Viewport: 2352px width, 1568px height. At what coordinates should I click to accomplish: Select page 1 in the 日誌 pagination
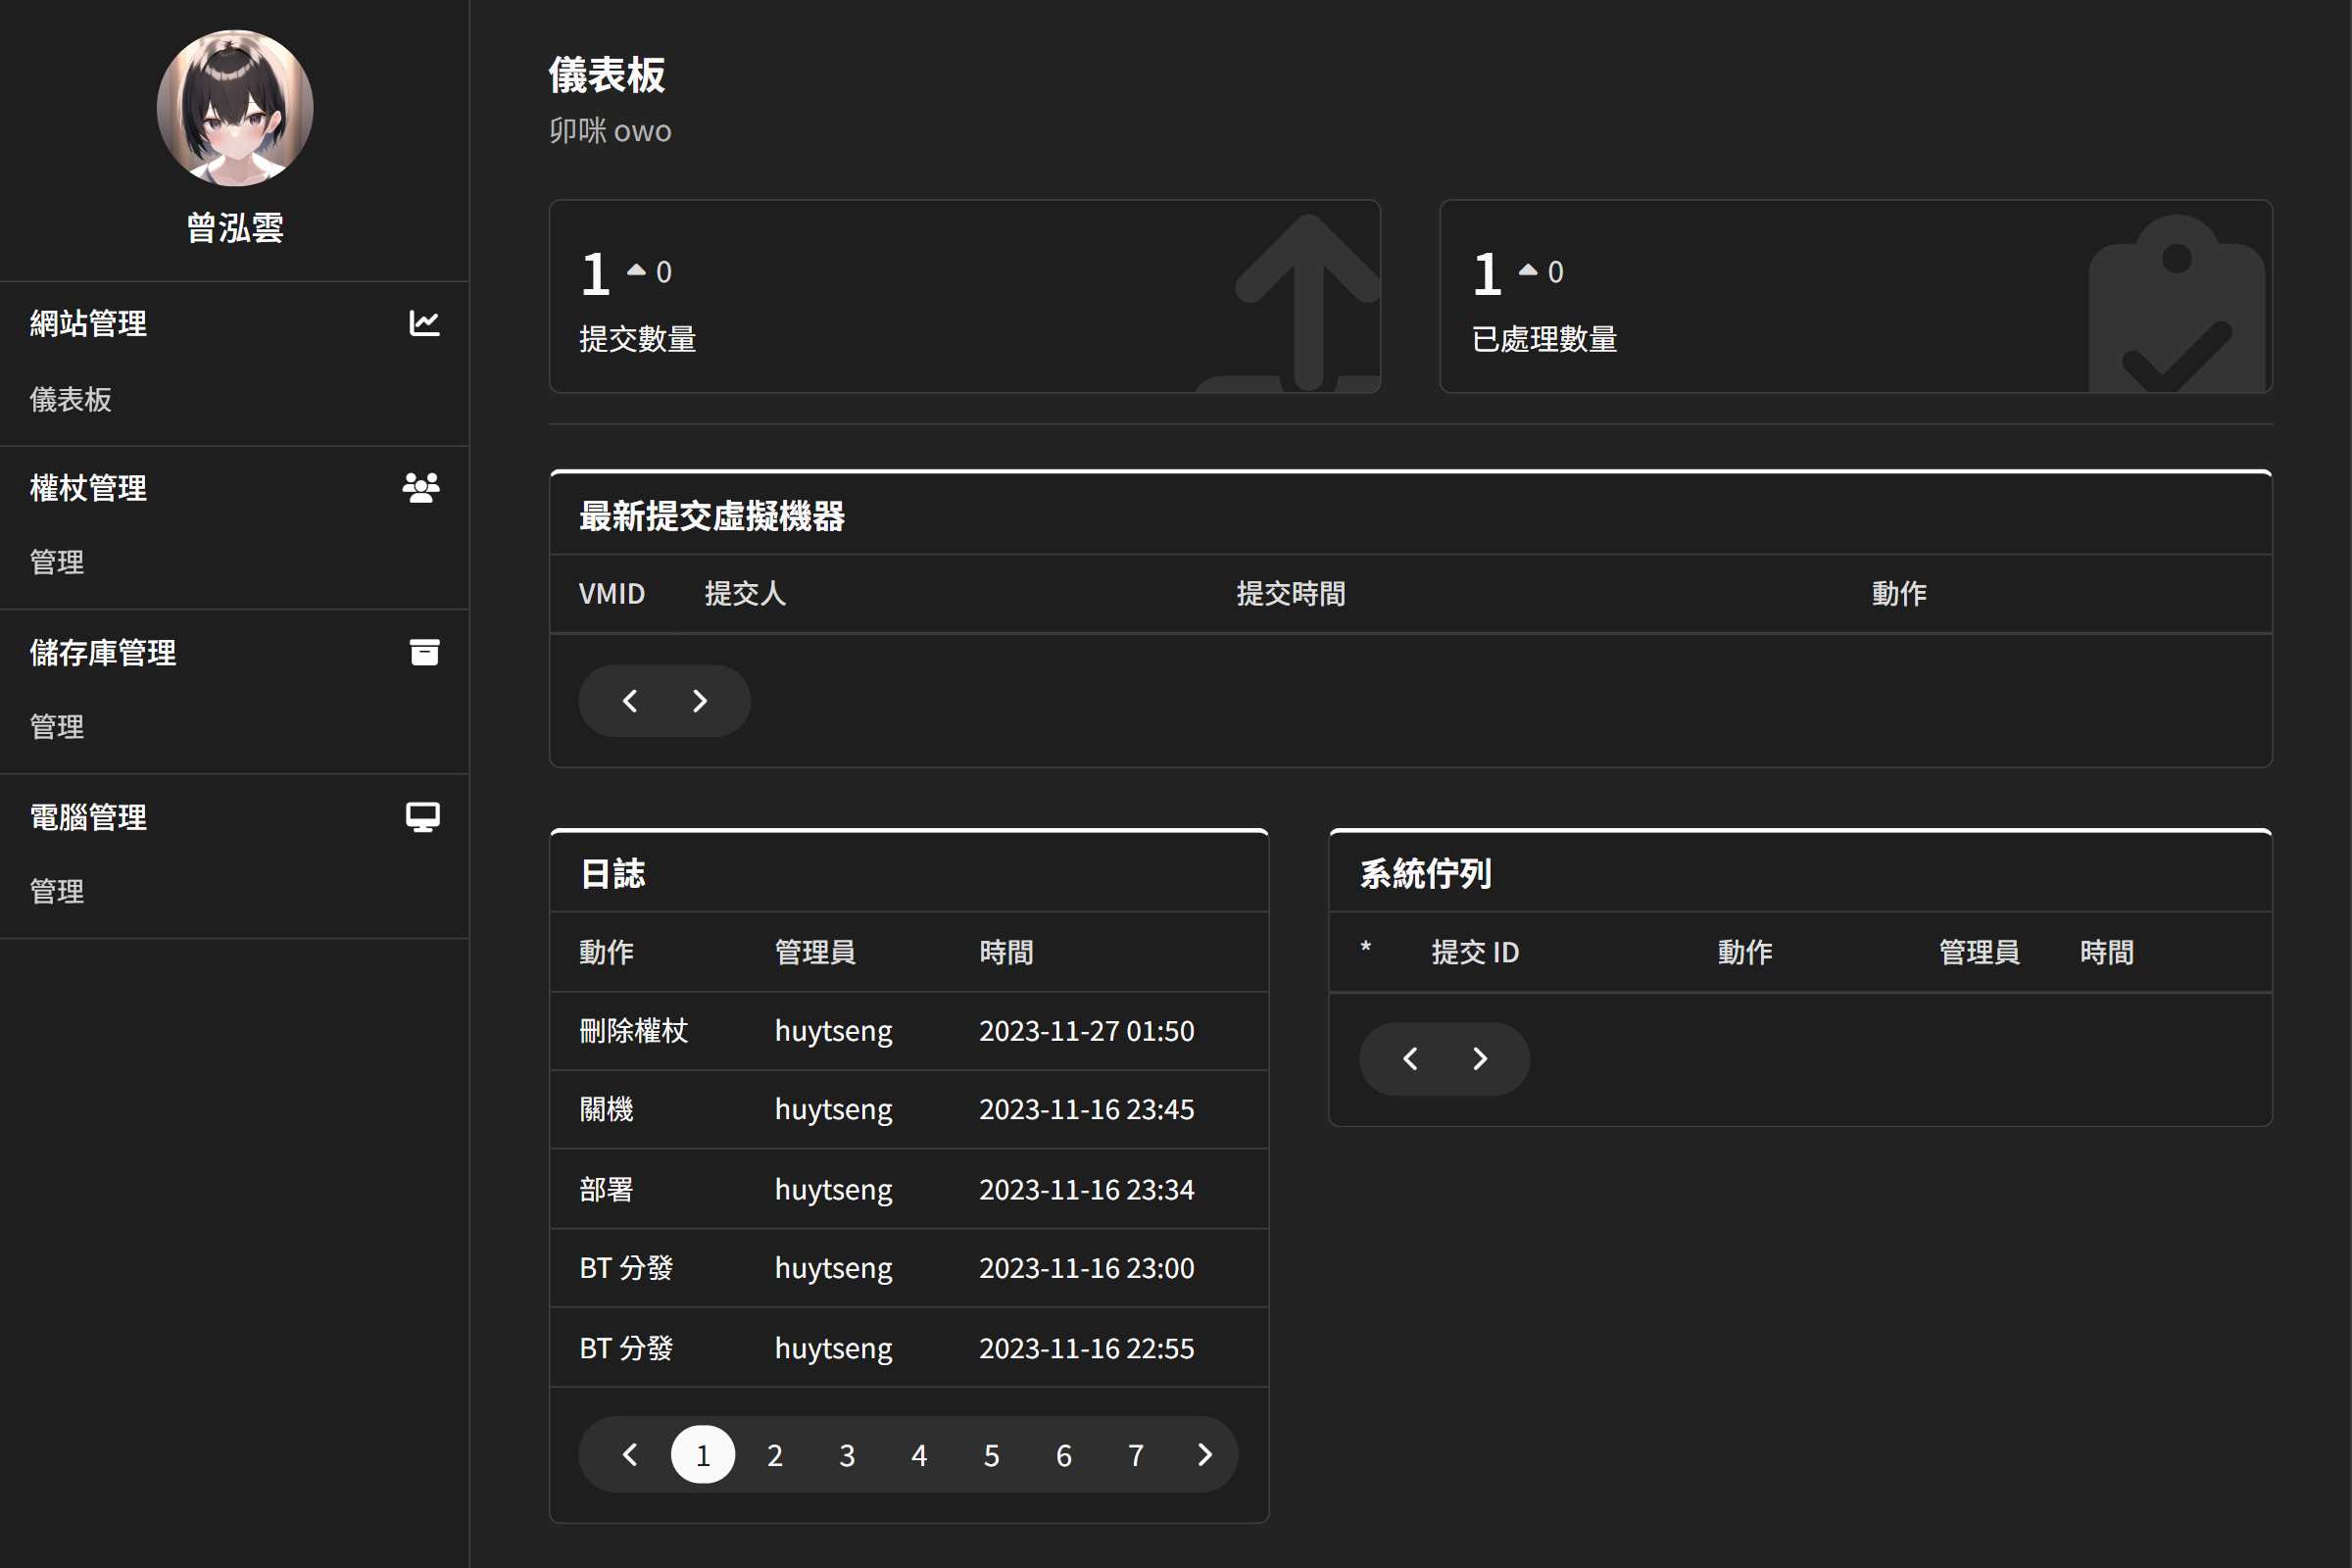(x=703, y=1455)
